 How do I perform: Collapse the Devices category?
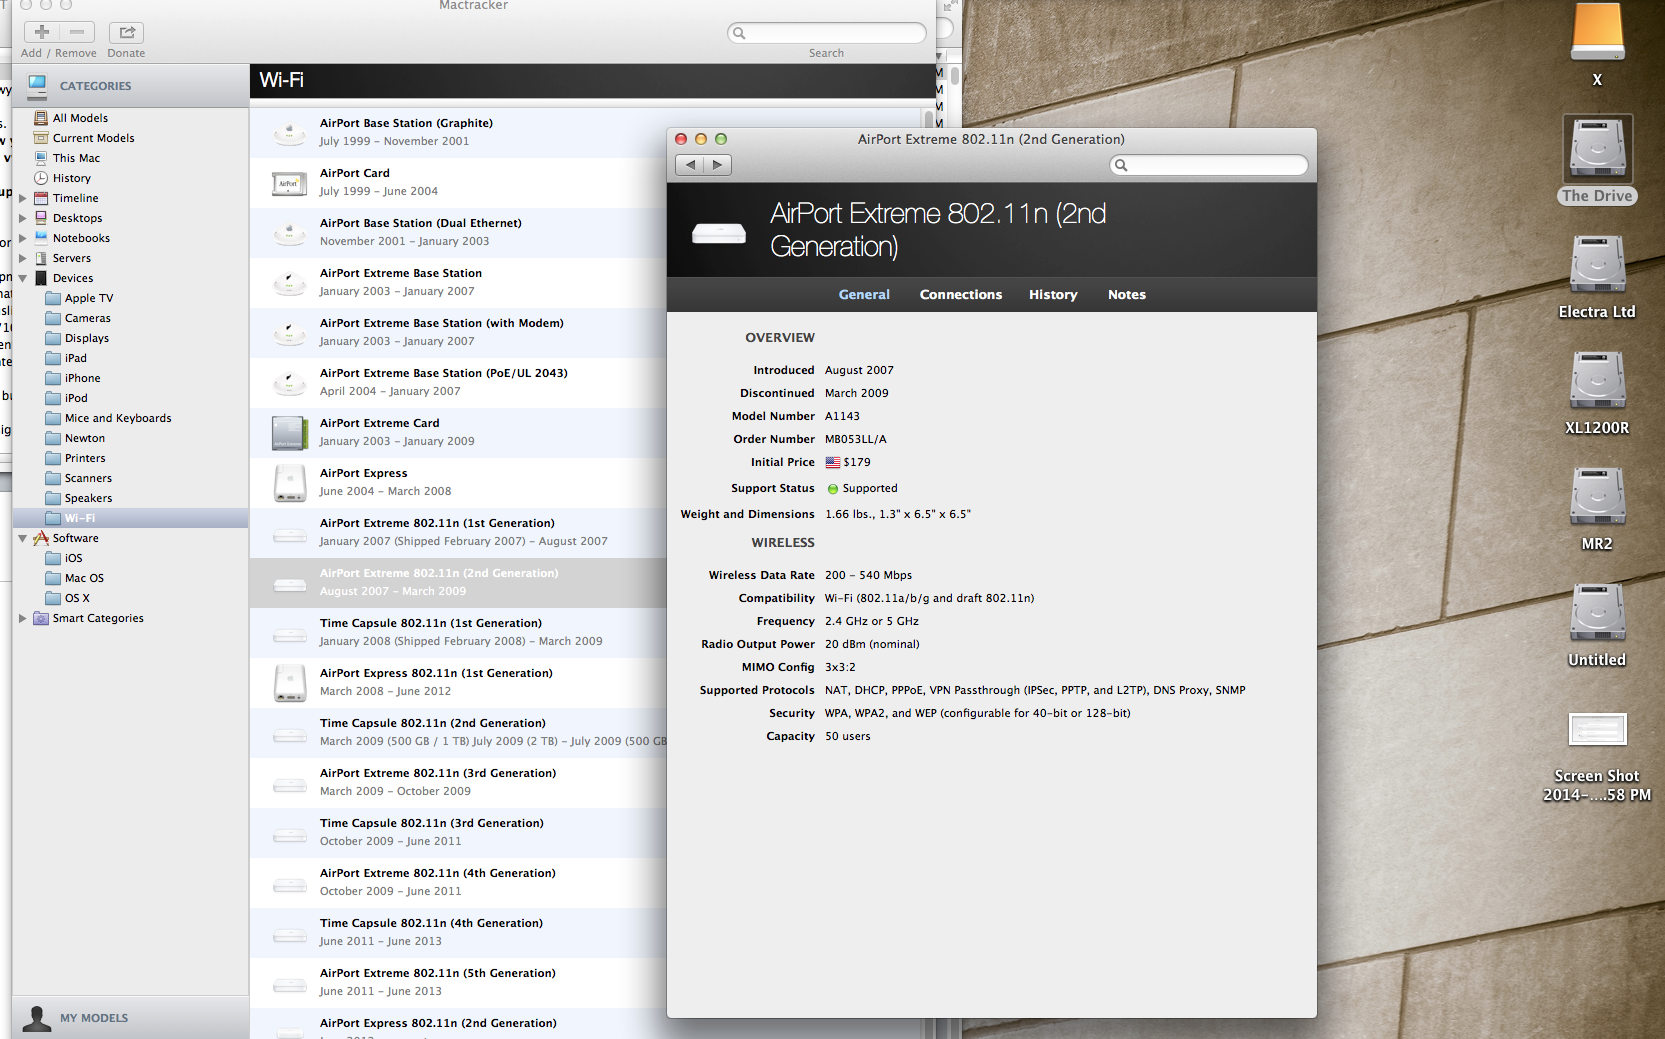click(x=23, y=278)
